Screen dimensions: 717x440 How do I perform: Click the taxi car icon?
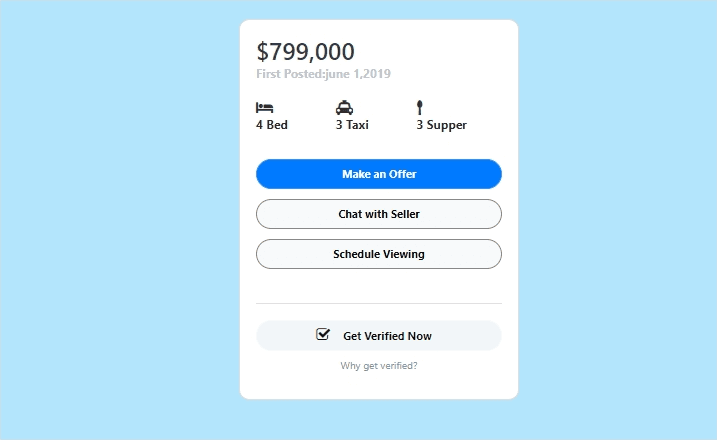coord(344,107)
